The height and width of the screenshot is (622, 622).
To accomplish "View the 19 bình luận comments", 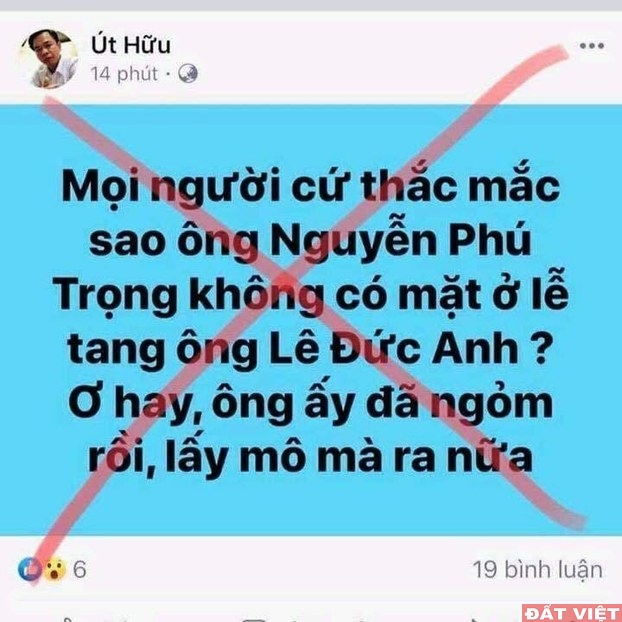I will pyautogui.click(x=538, y=570).
